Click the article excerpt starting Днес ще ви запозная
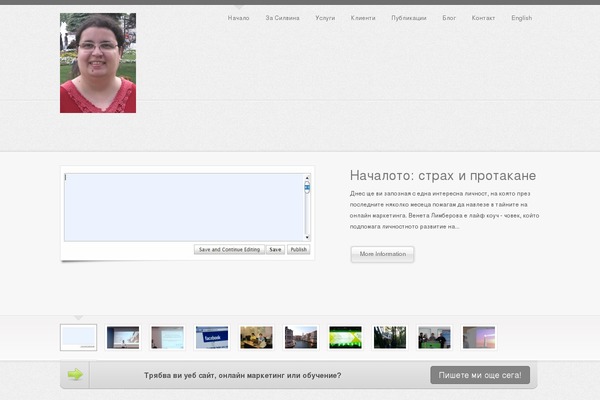 pyautogui.click(x=444, y=210)
